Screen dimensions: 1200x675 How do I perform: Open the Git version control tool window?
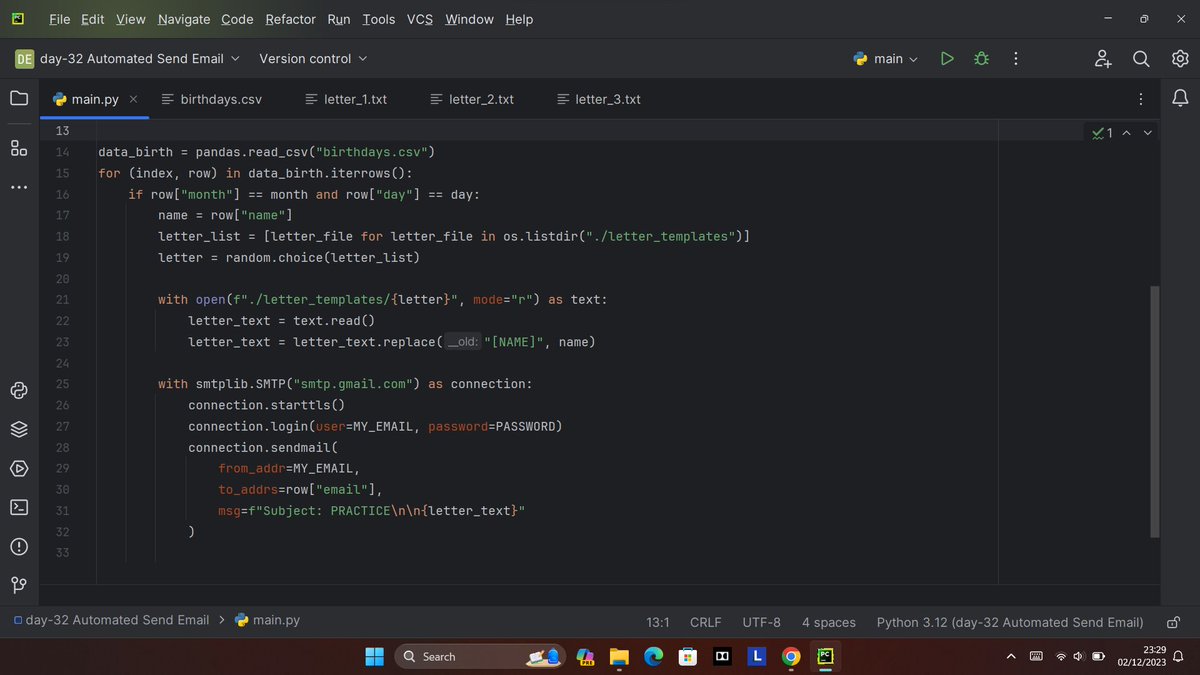[x=19, y=585]
